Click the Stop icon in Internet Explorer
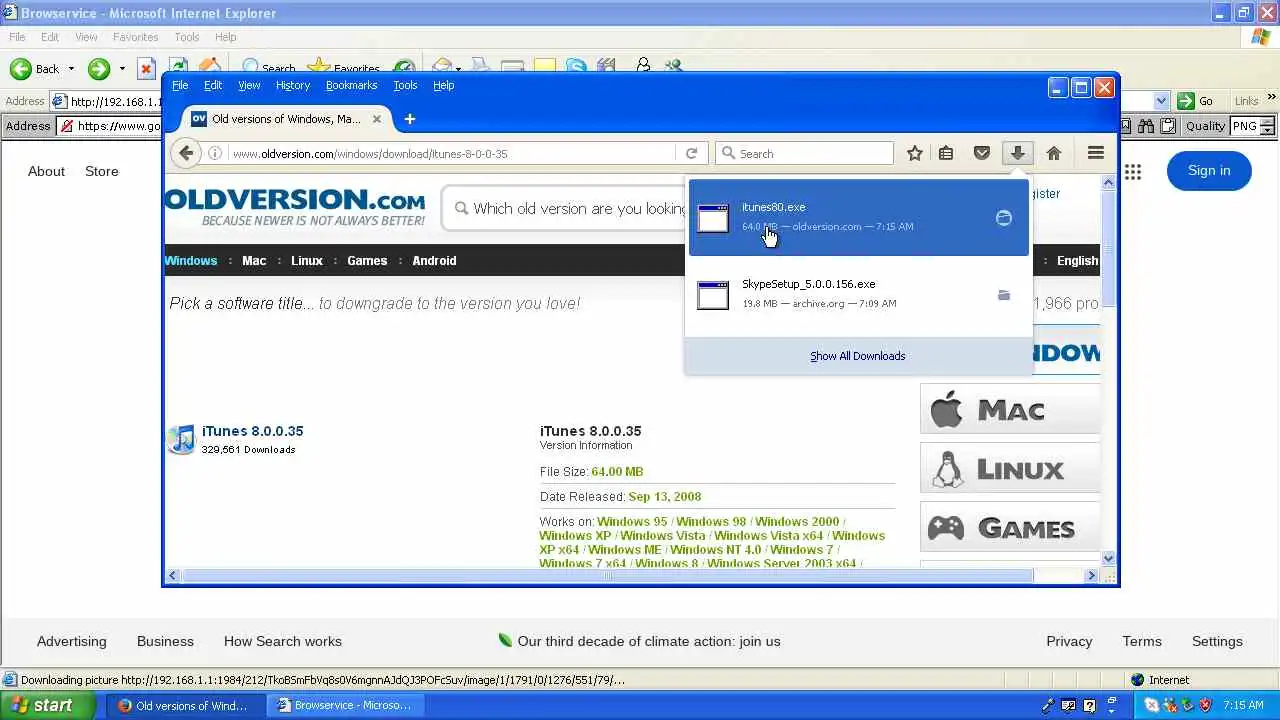The width and height of the screenshot is (1280, 720). coord(146,69)
